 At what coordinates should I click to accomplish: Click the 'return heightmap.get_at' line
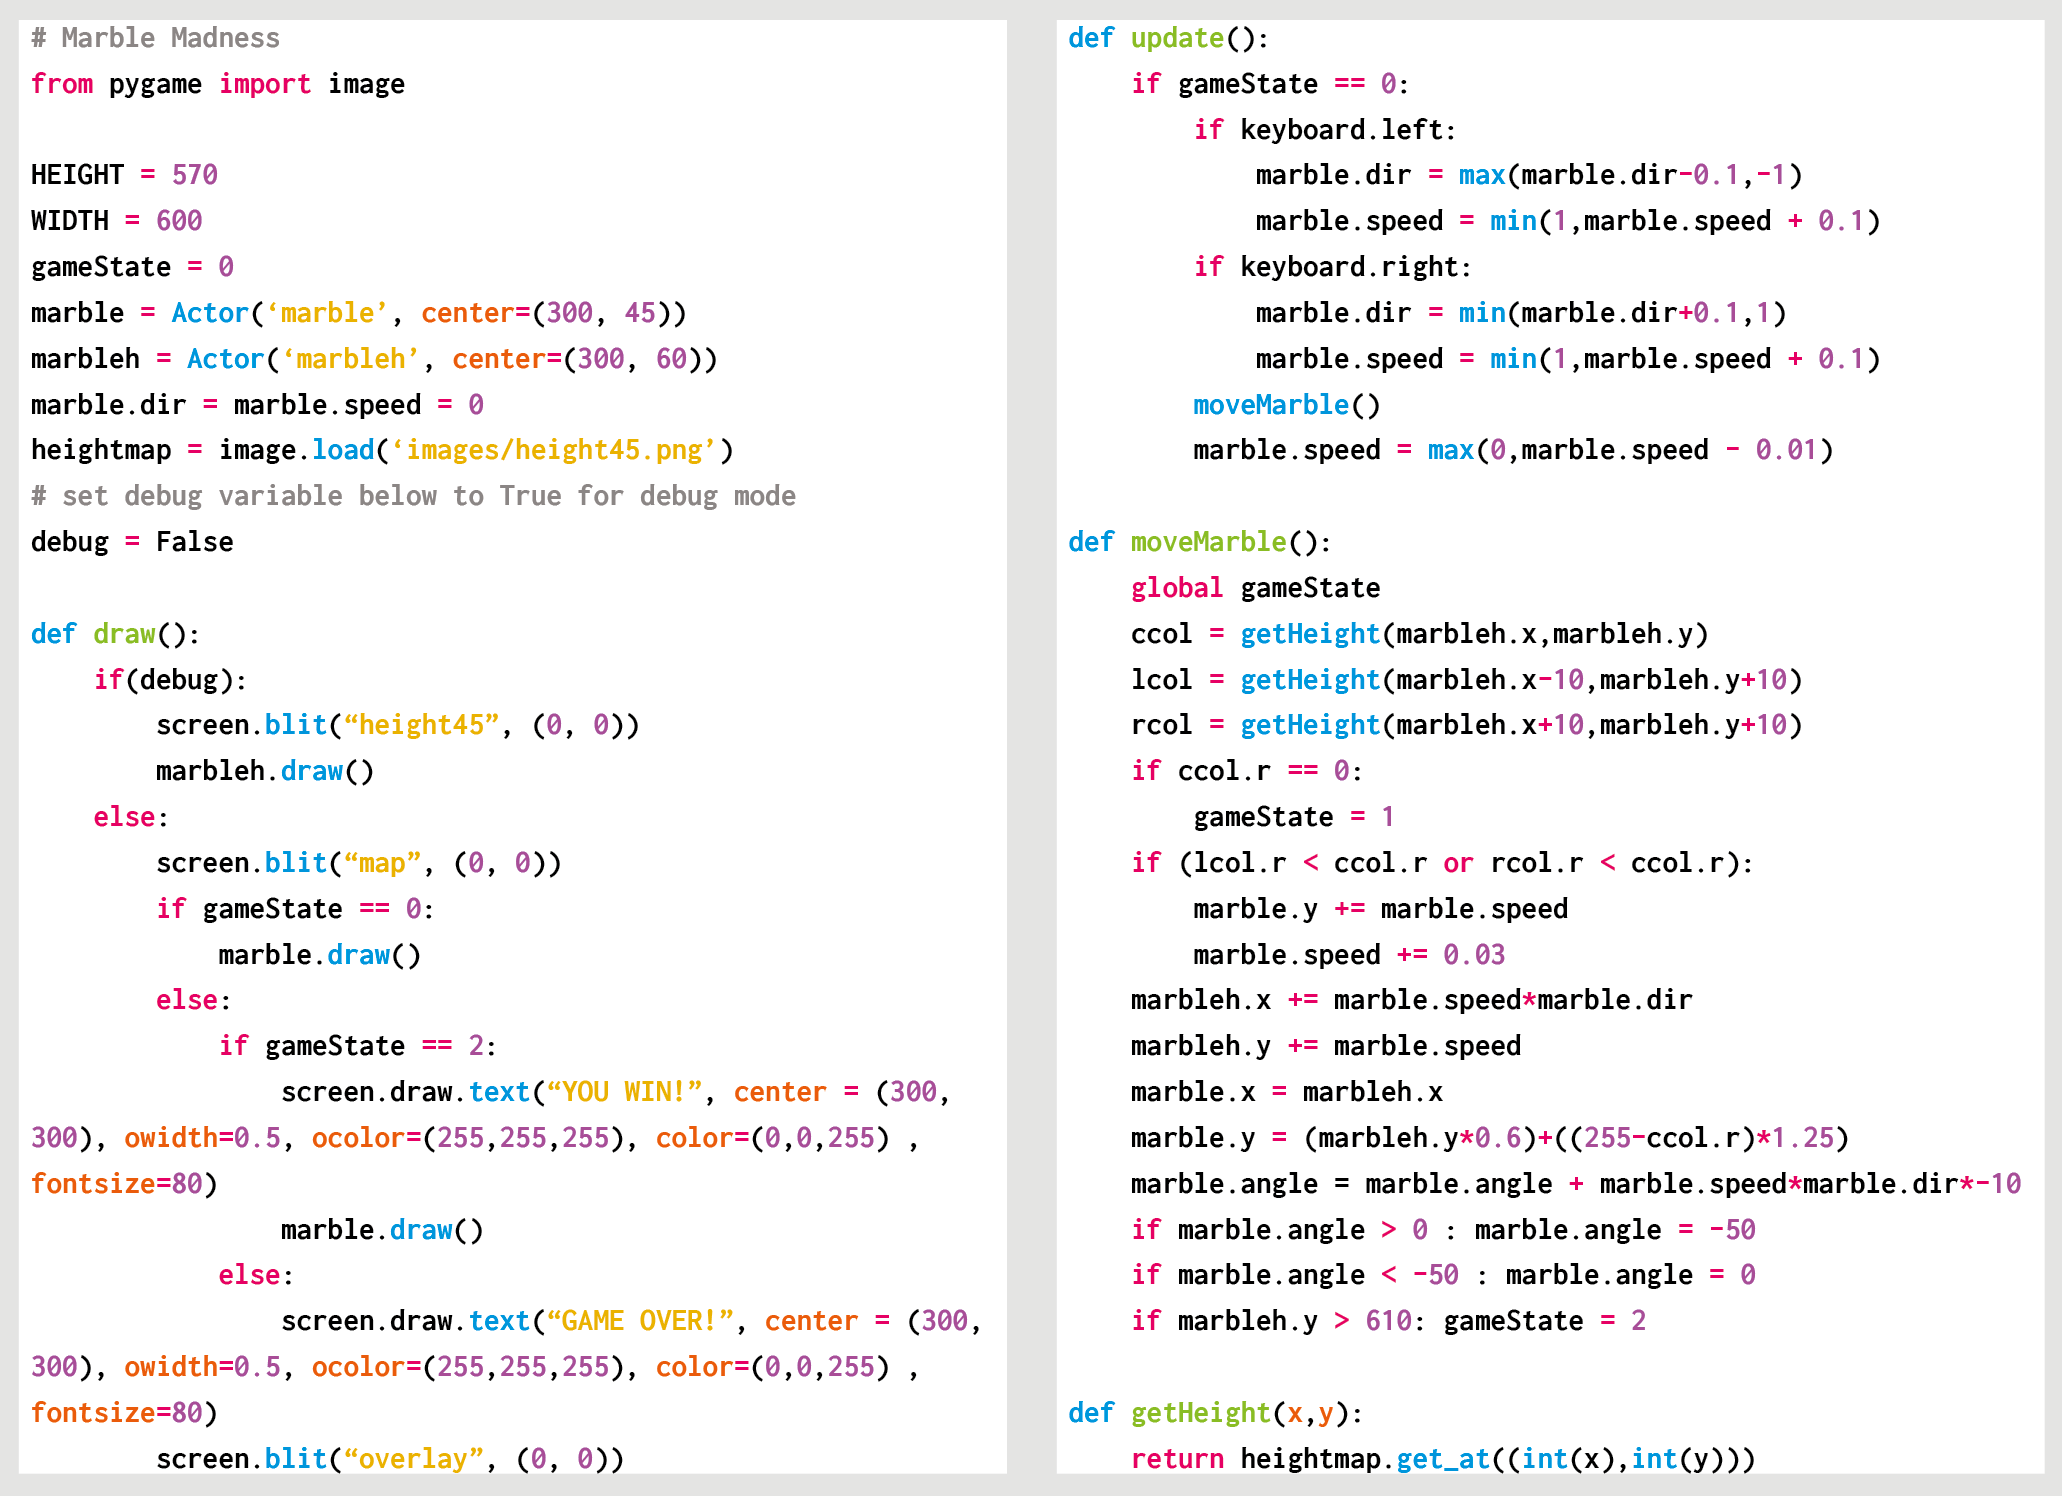1441,1459
